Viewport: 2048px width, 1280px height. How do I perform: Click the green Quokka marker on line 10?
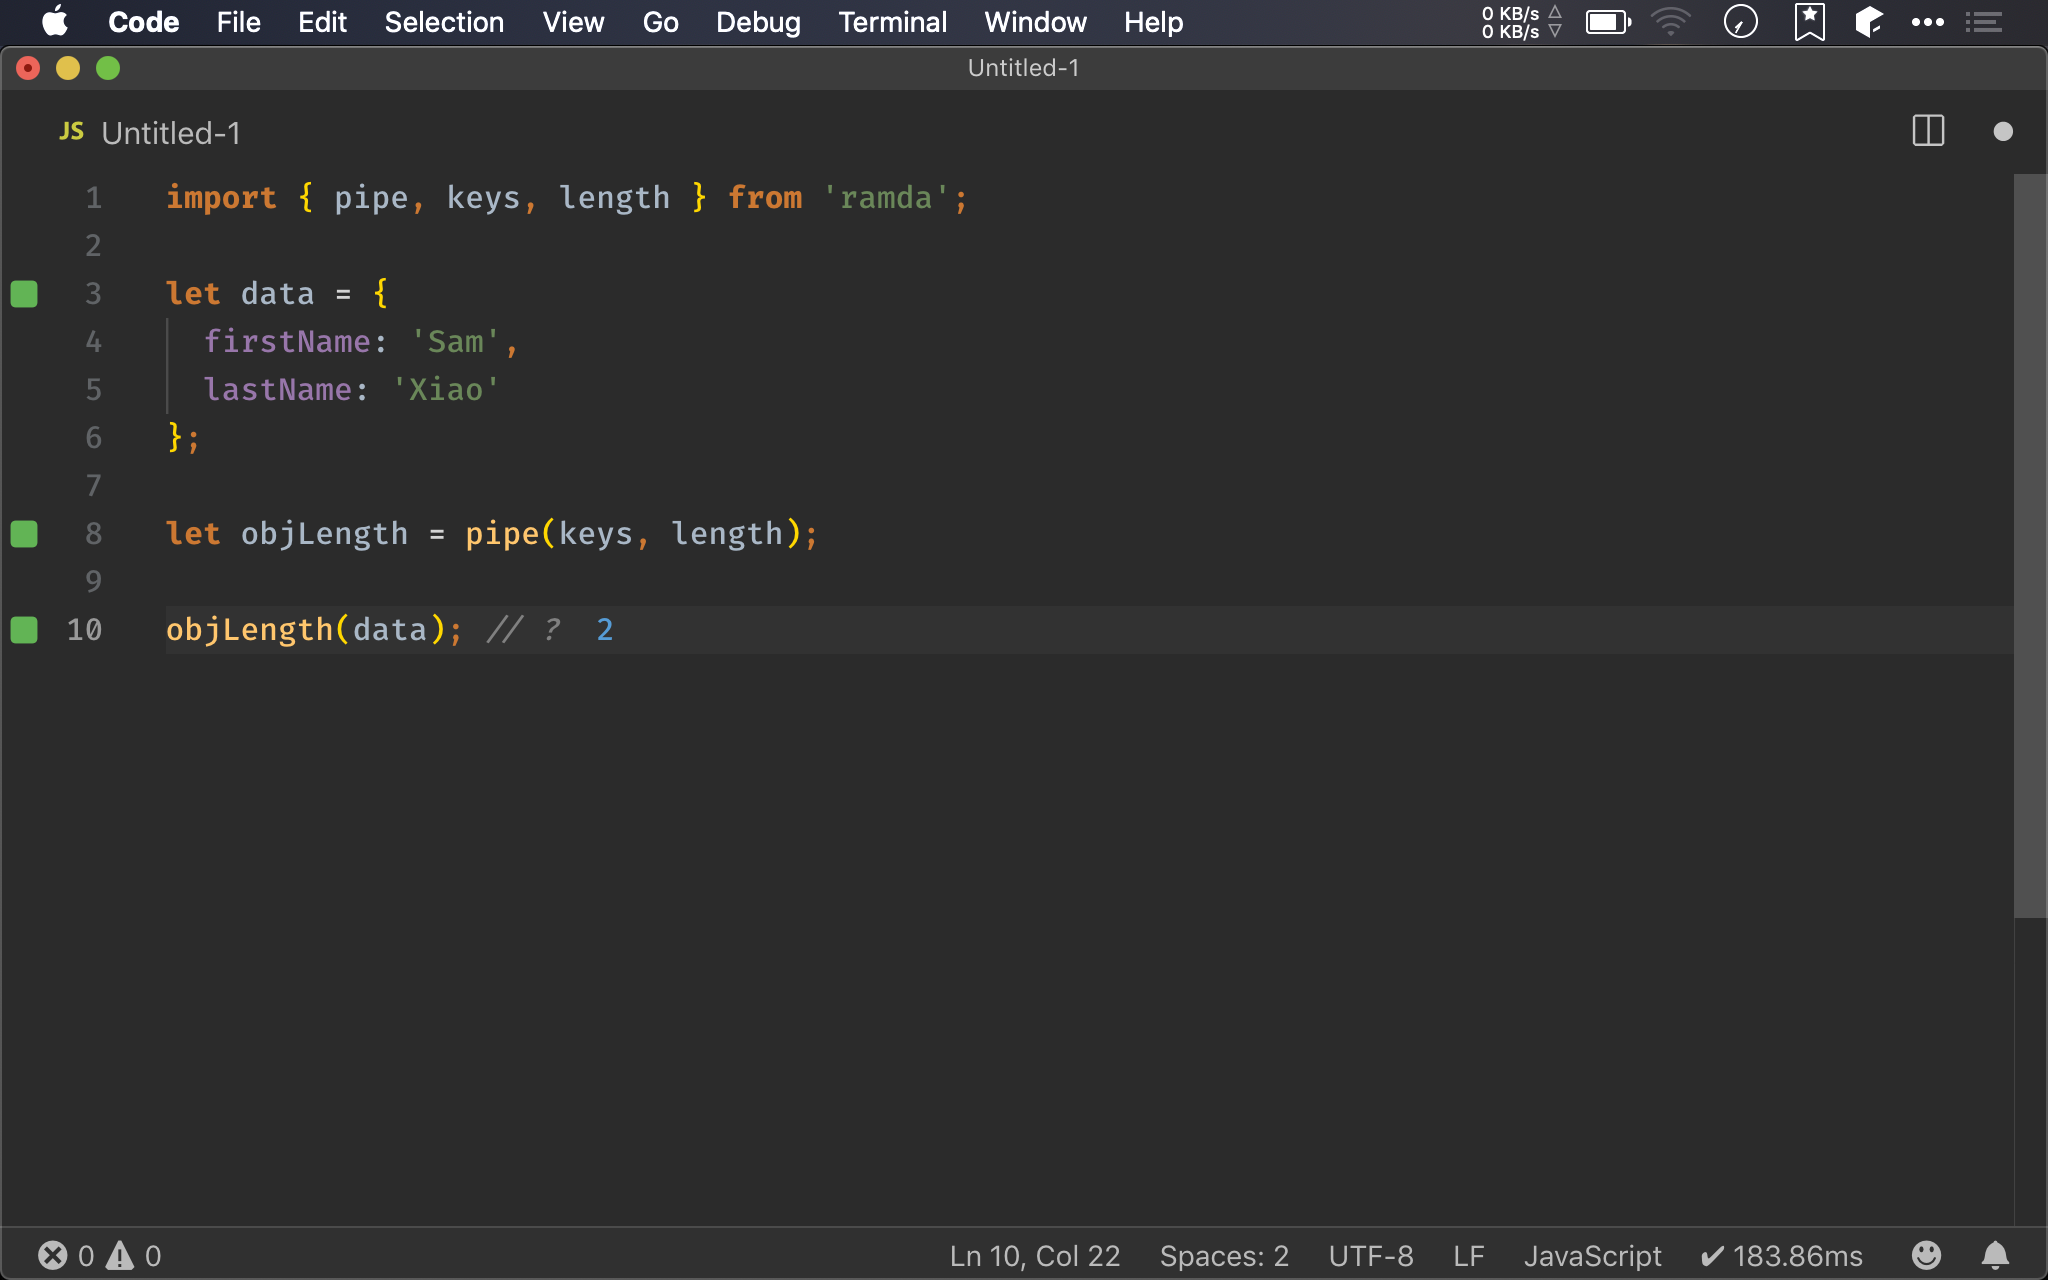(24, 629)
